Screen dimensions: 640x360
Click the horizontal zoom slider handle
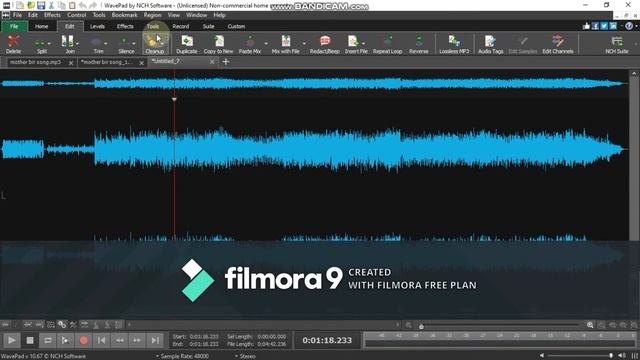421,327
